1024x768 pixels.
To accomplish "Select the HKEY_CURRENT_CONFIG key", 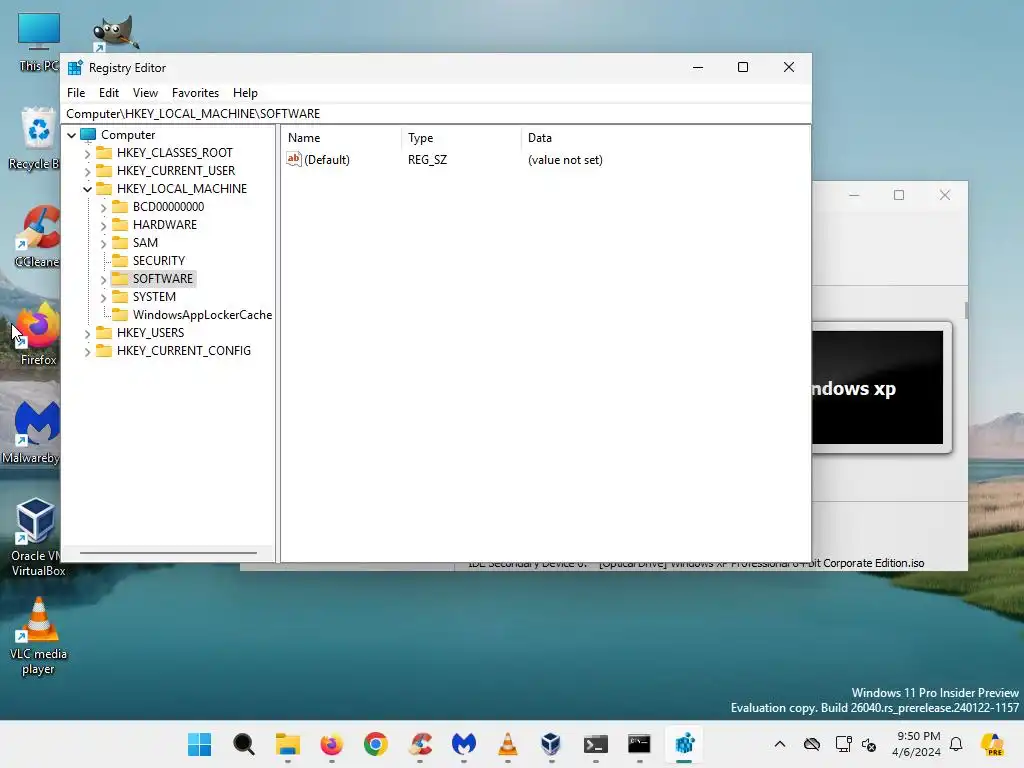I will coord(184,351).
